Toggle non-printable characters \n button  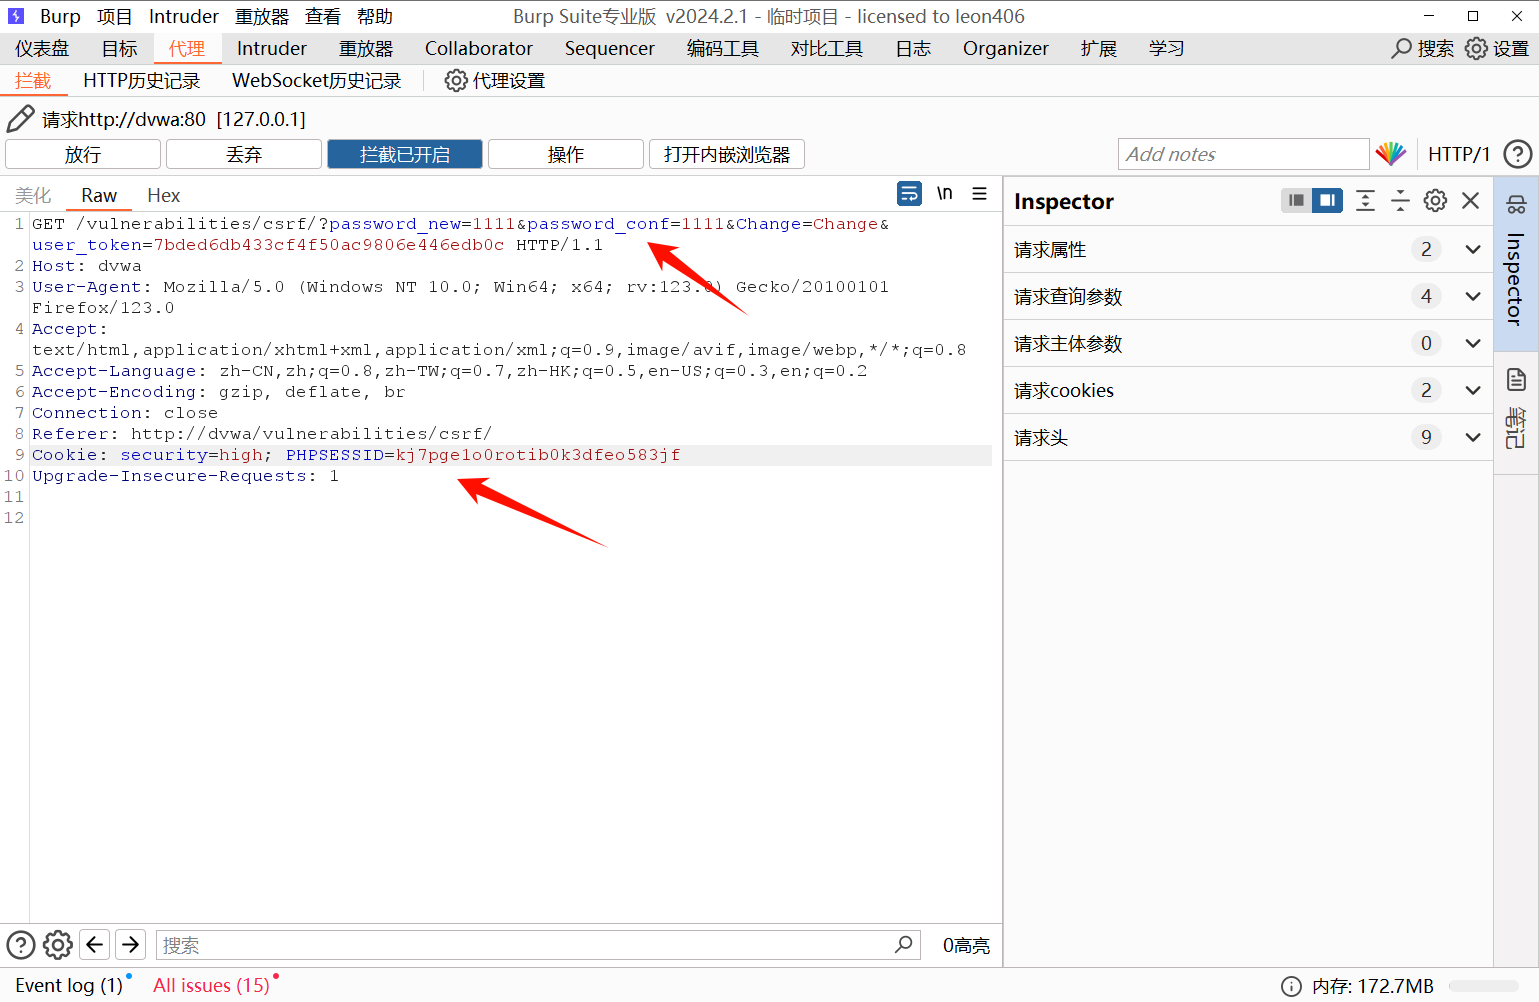point(944,194)
